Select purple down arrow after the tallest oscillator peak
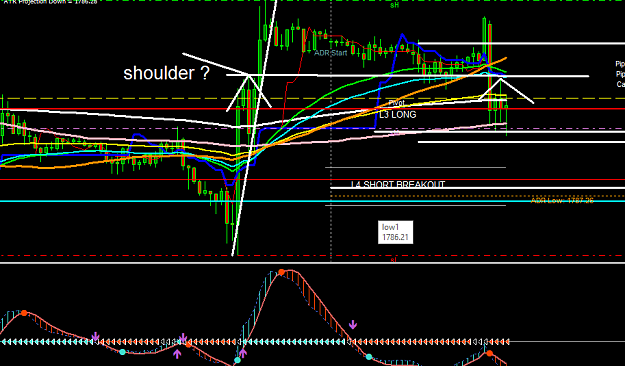This screenshot has height=366, width=625. click(x=353, y=325)
